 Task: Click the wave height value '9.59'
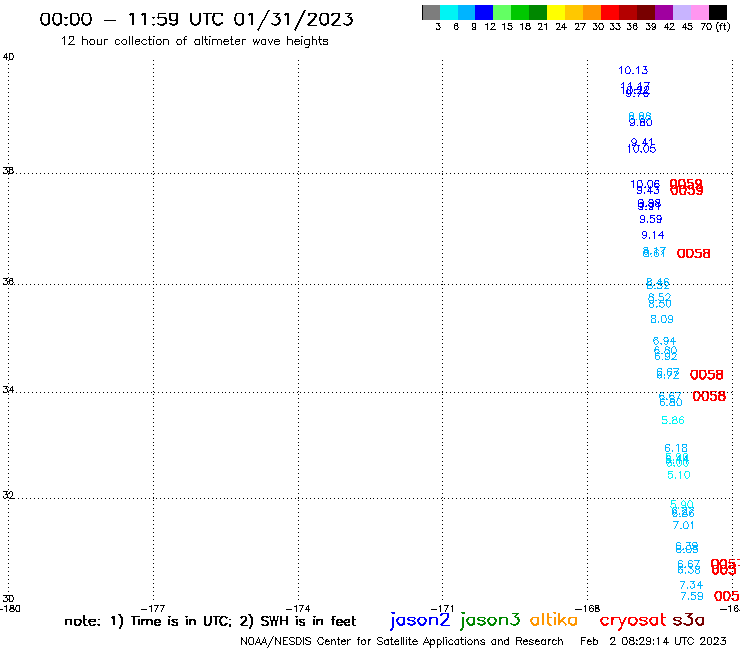click(650, 219)
